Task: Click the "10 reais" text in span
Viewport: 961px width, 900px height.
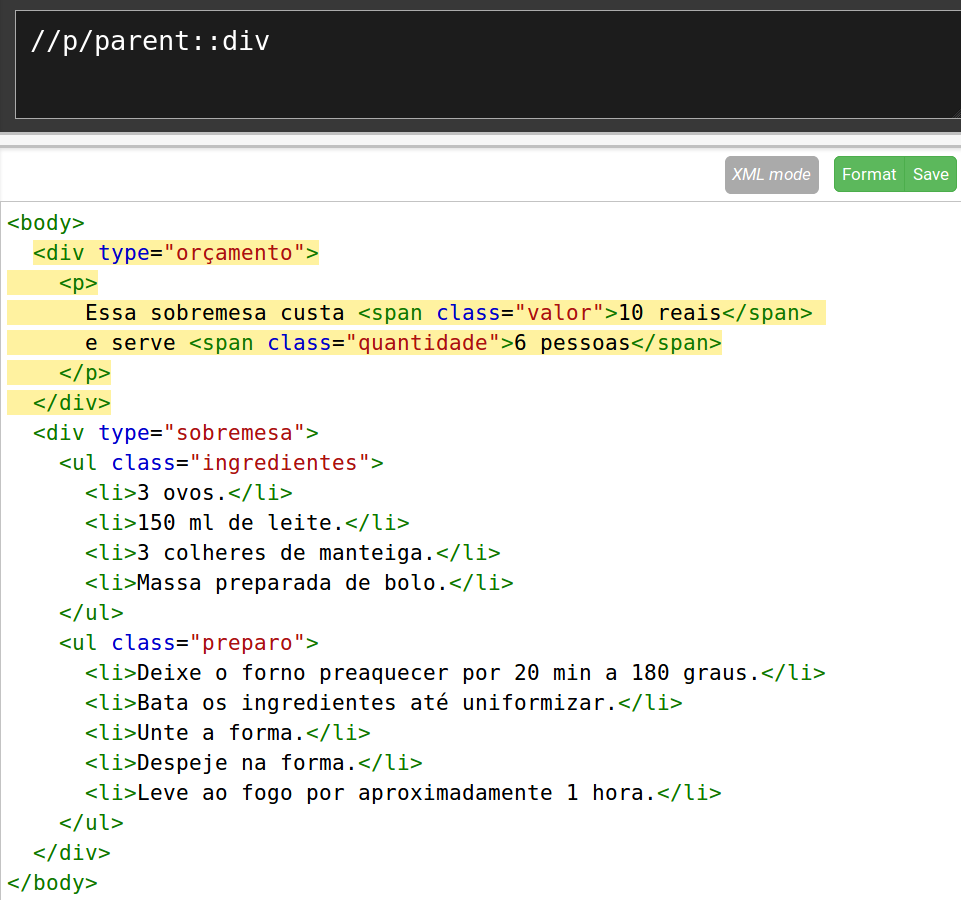Action: (669, 313)
